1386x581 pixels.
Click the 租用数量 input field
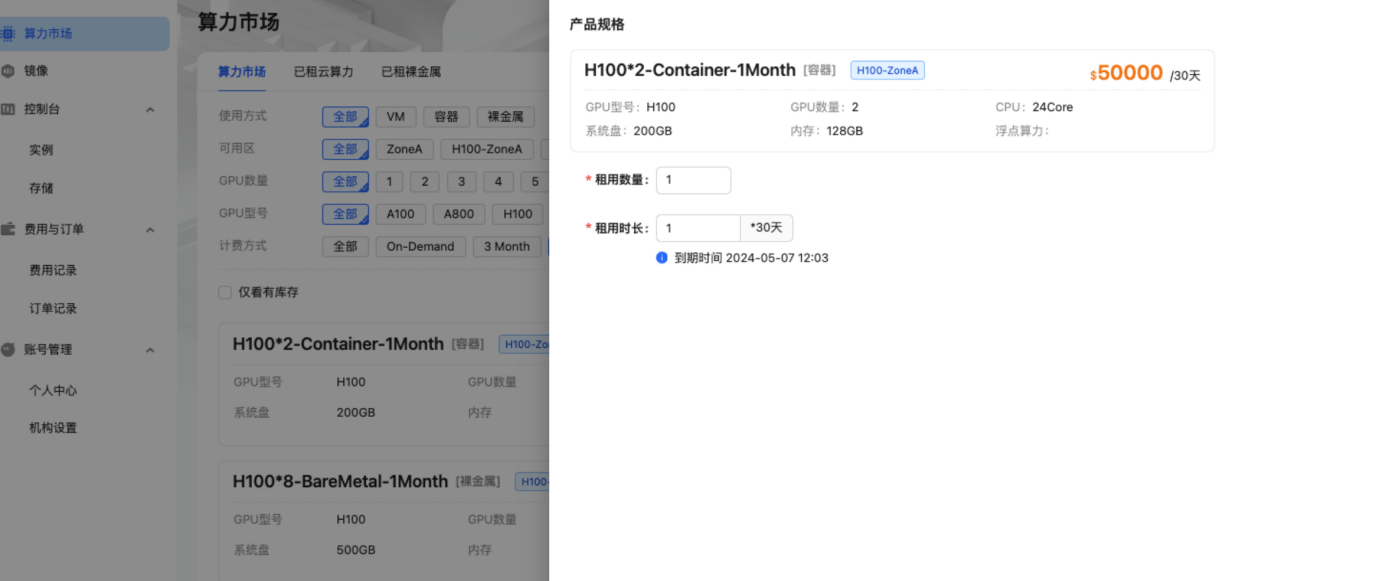tap(693, 180)
